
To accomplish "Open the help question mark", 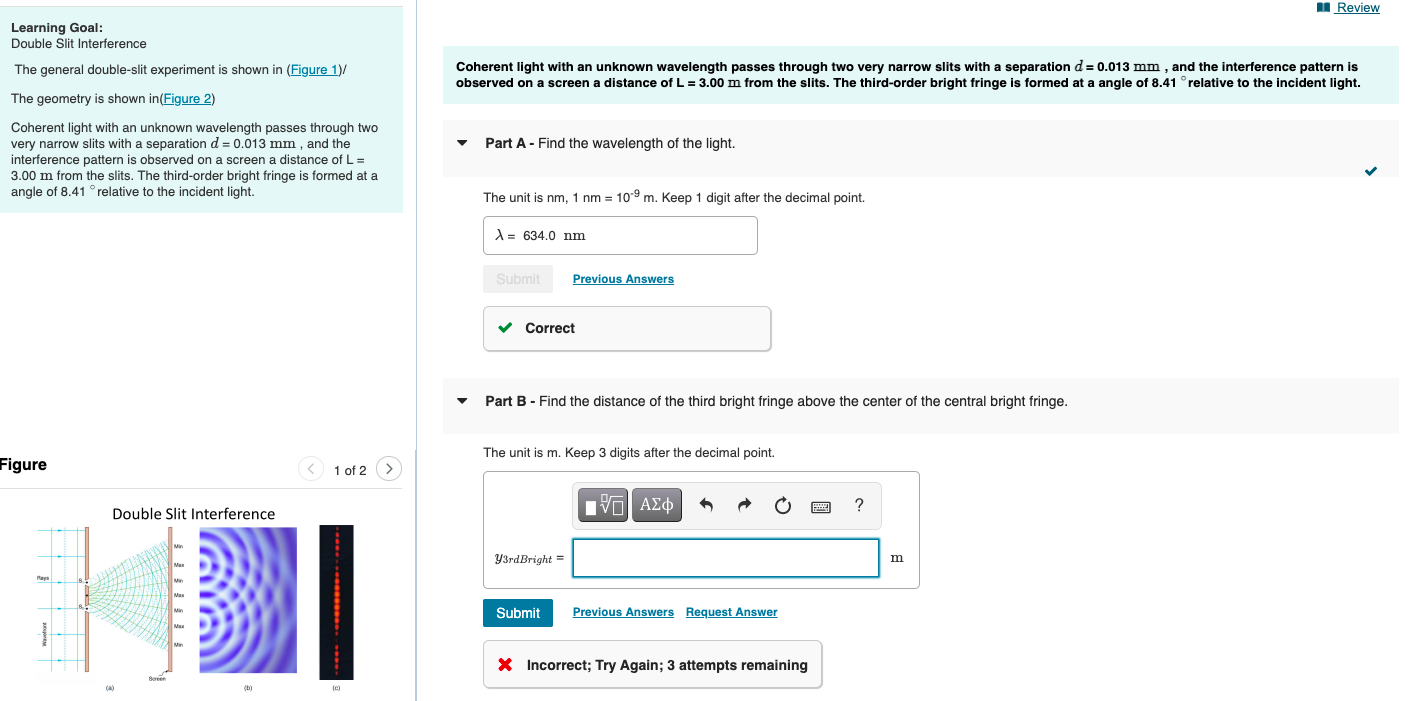I will tap(859, 506).
